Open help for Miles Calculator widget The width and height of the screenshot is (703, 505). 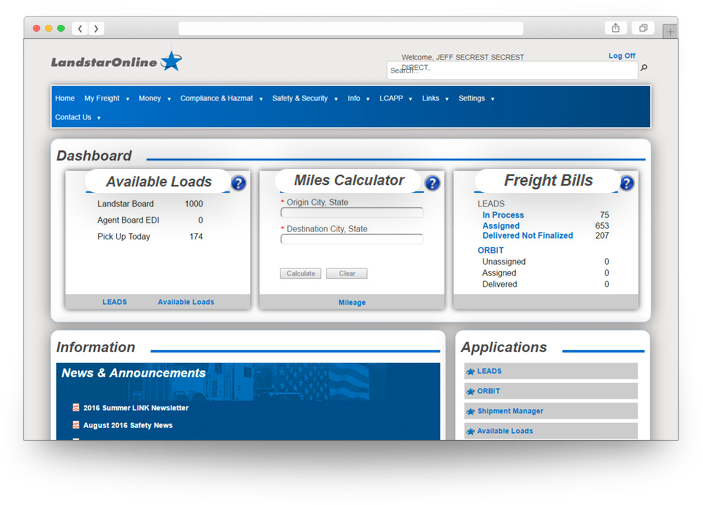(432, 183)
